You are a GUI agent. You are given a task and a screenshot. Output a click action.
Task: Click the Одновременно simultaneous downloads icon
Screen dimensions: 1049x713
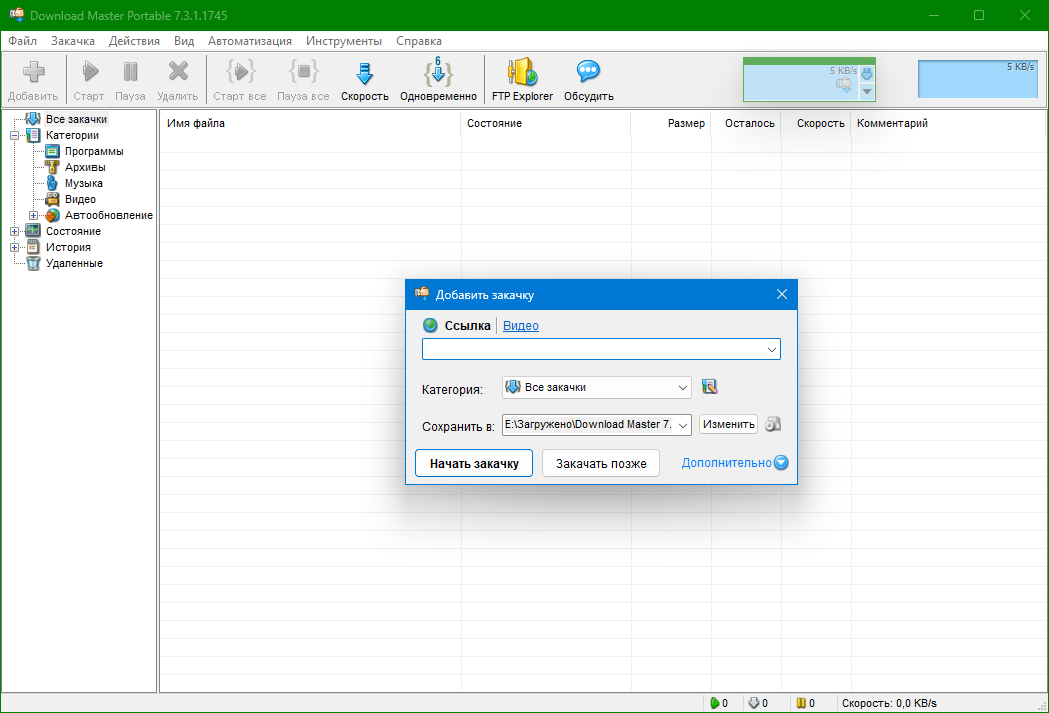point(438,74)
